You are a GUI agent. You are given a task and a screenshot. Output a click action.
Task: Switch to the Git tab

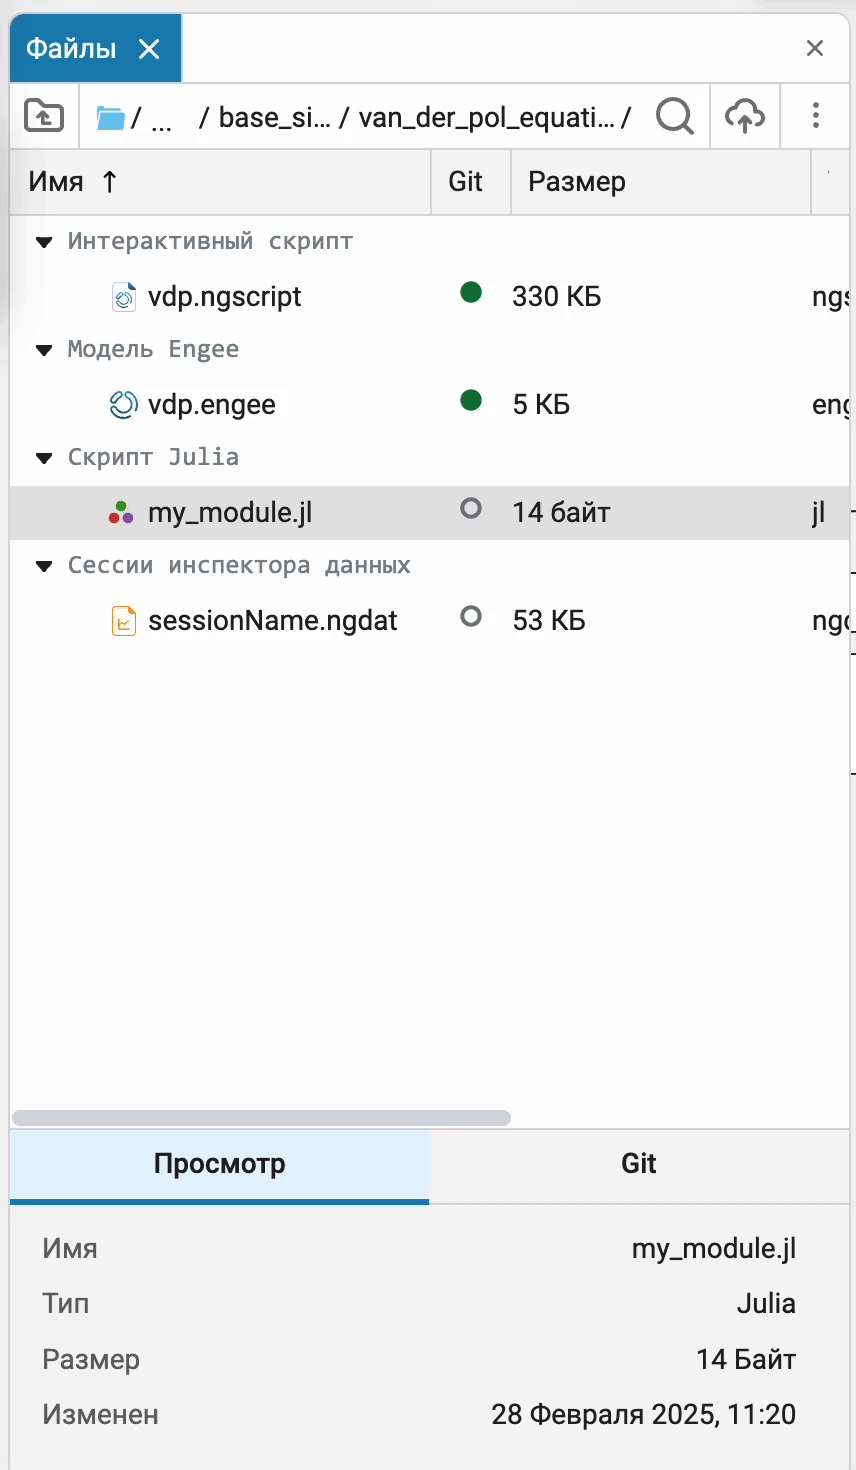click(638, 1164)
